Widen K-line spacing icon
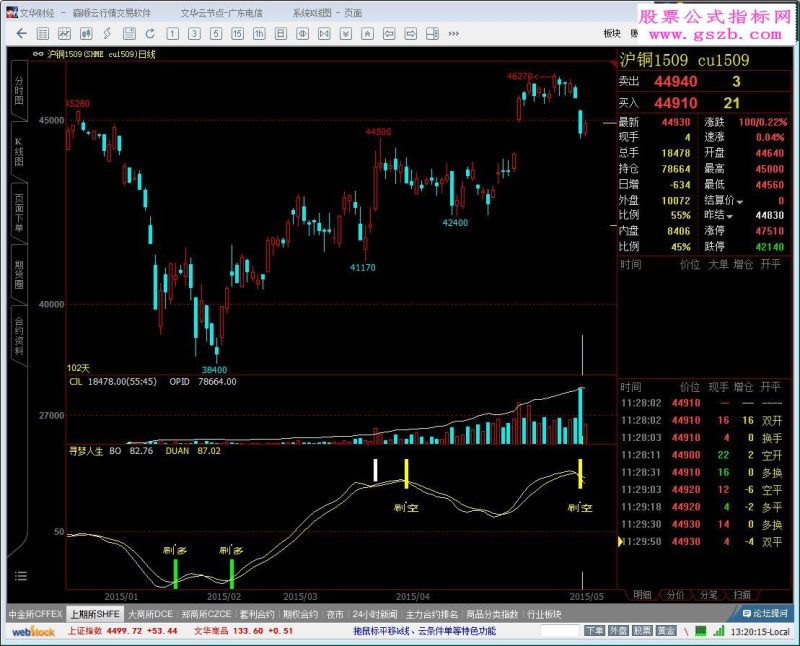 click(324, 34)
